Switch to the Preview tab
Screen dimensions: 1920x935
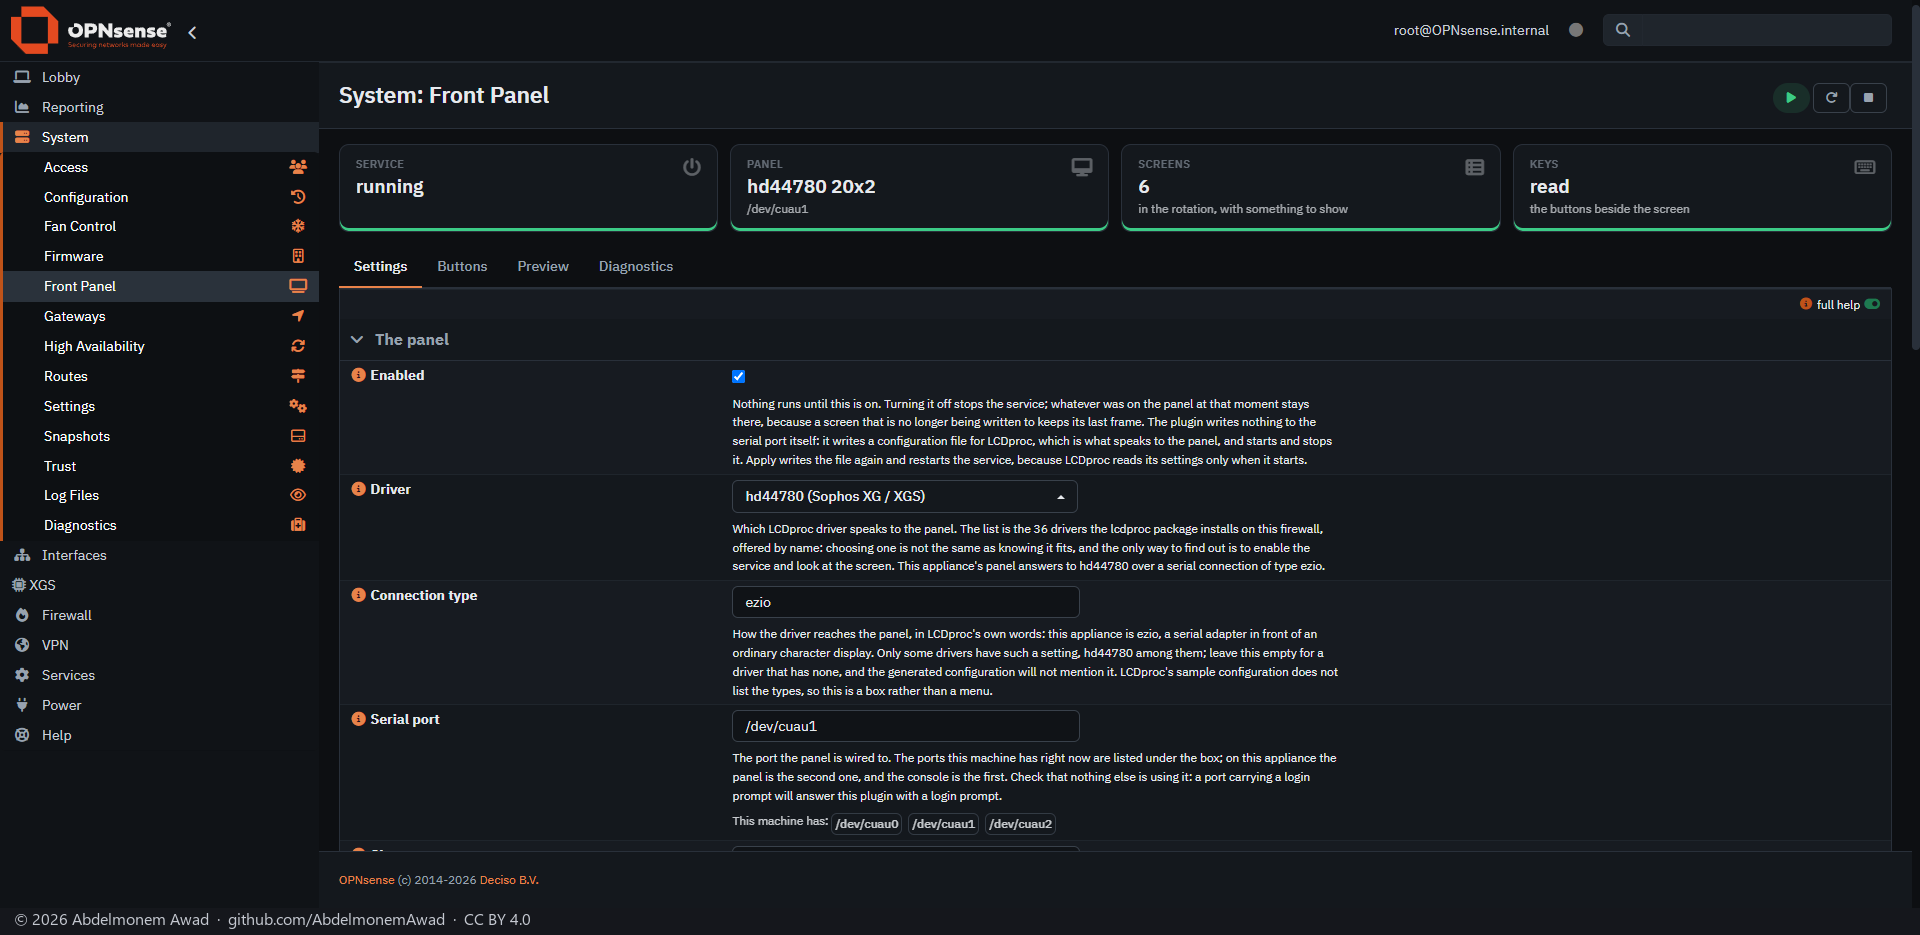click(543, 266)
